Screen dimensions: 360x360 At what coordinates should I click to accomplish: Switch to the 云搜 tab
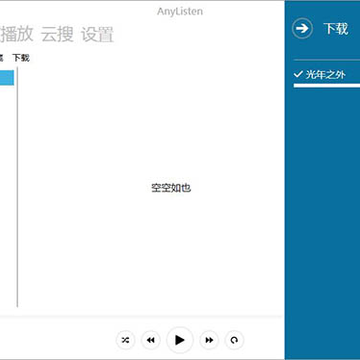tap(57, 35)
